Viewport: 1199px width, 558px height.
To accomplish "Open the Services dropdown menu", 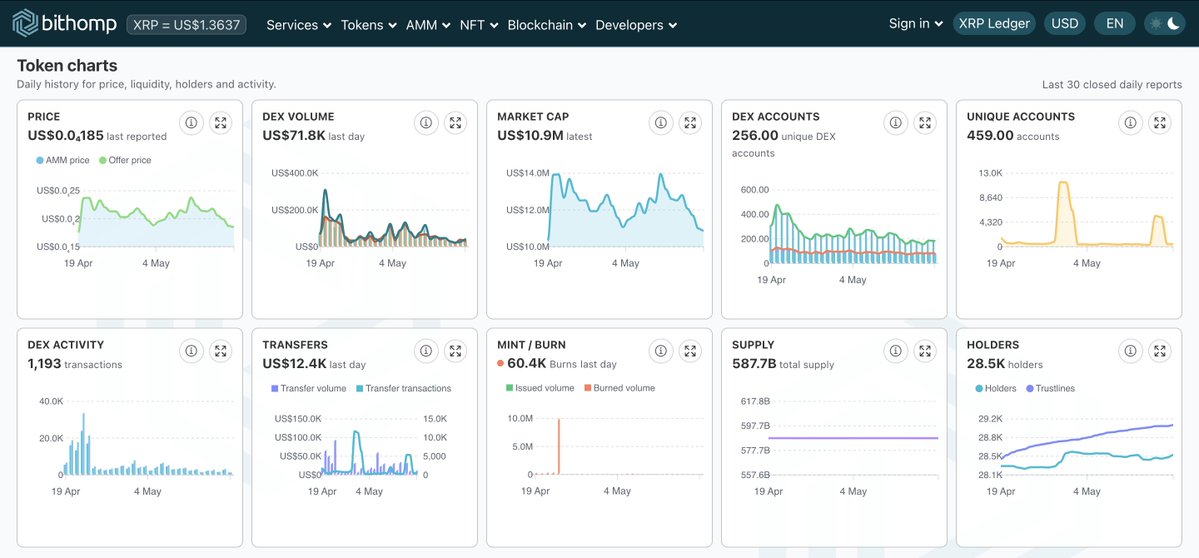I will click(299, 24).
